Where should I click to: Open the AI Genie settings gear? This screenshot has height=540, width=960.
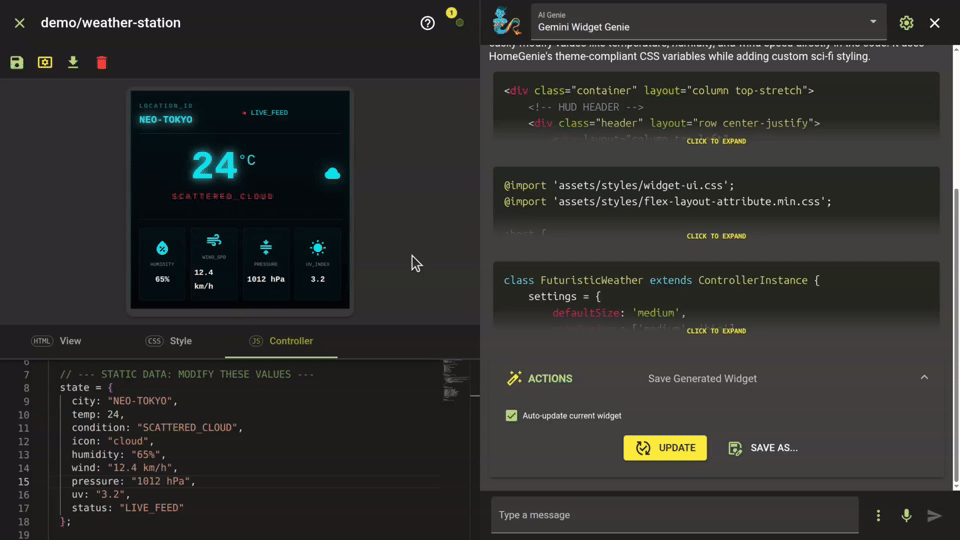[x=906, y=23]
